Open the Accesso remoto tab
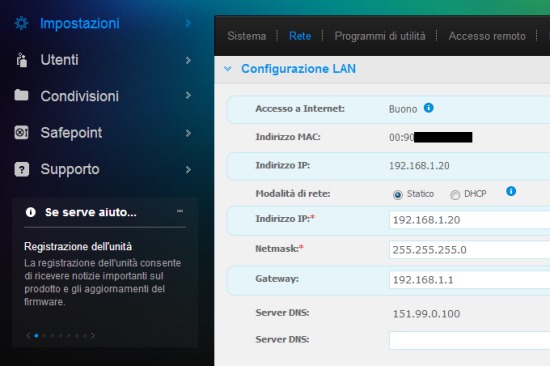Image resolution: width=550 pixels, height=366 pixels. pyautogui.click(x=487, y=36)
